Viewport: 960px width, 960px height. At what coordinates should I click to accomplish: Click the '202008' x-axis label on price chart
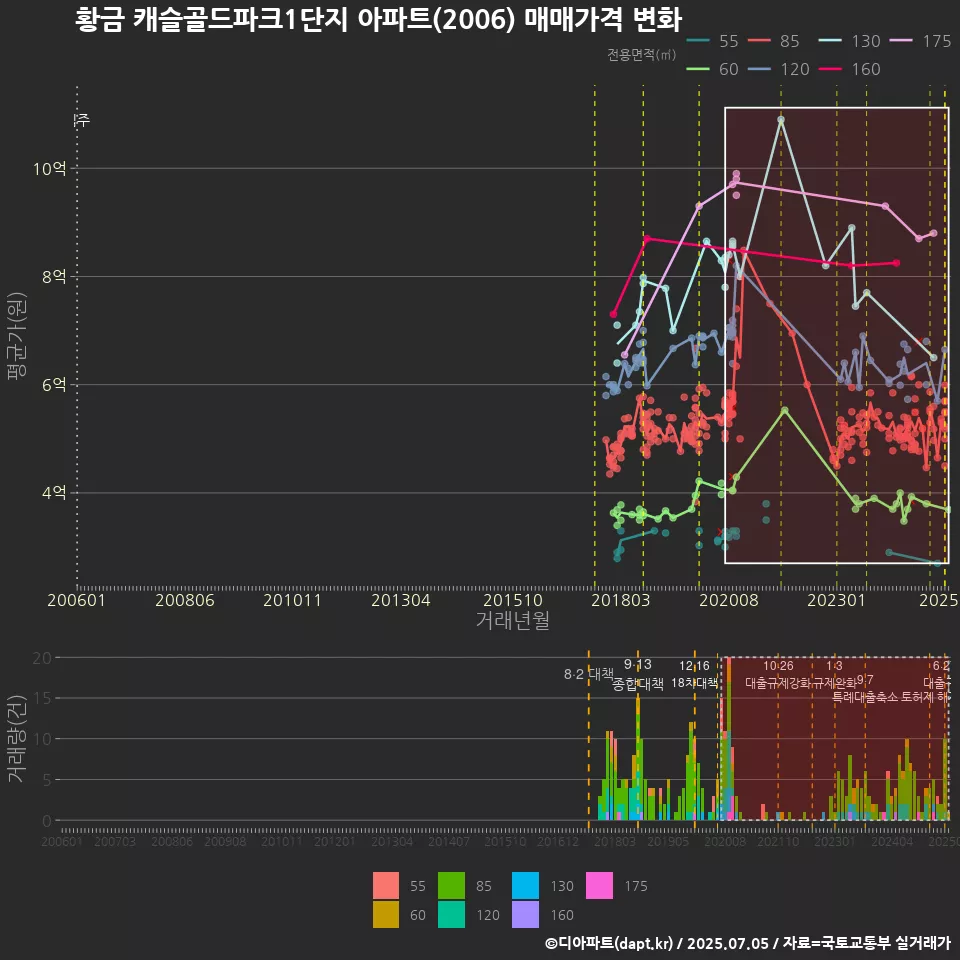coord(729,600)
